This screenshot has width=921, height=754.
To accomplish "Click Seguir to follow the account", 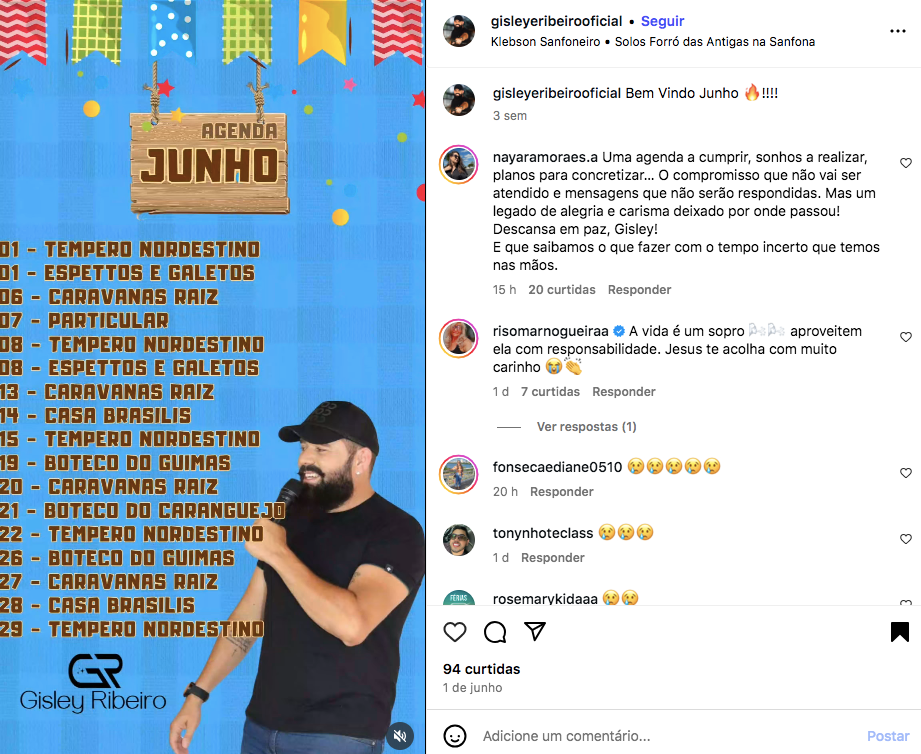I will click(x=663, y=21).
